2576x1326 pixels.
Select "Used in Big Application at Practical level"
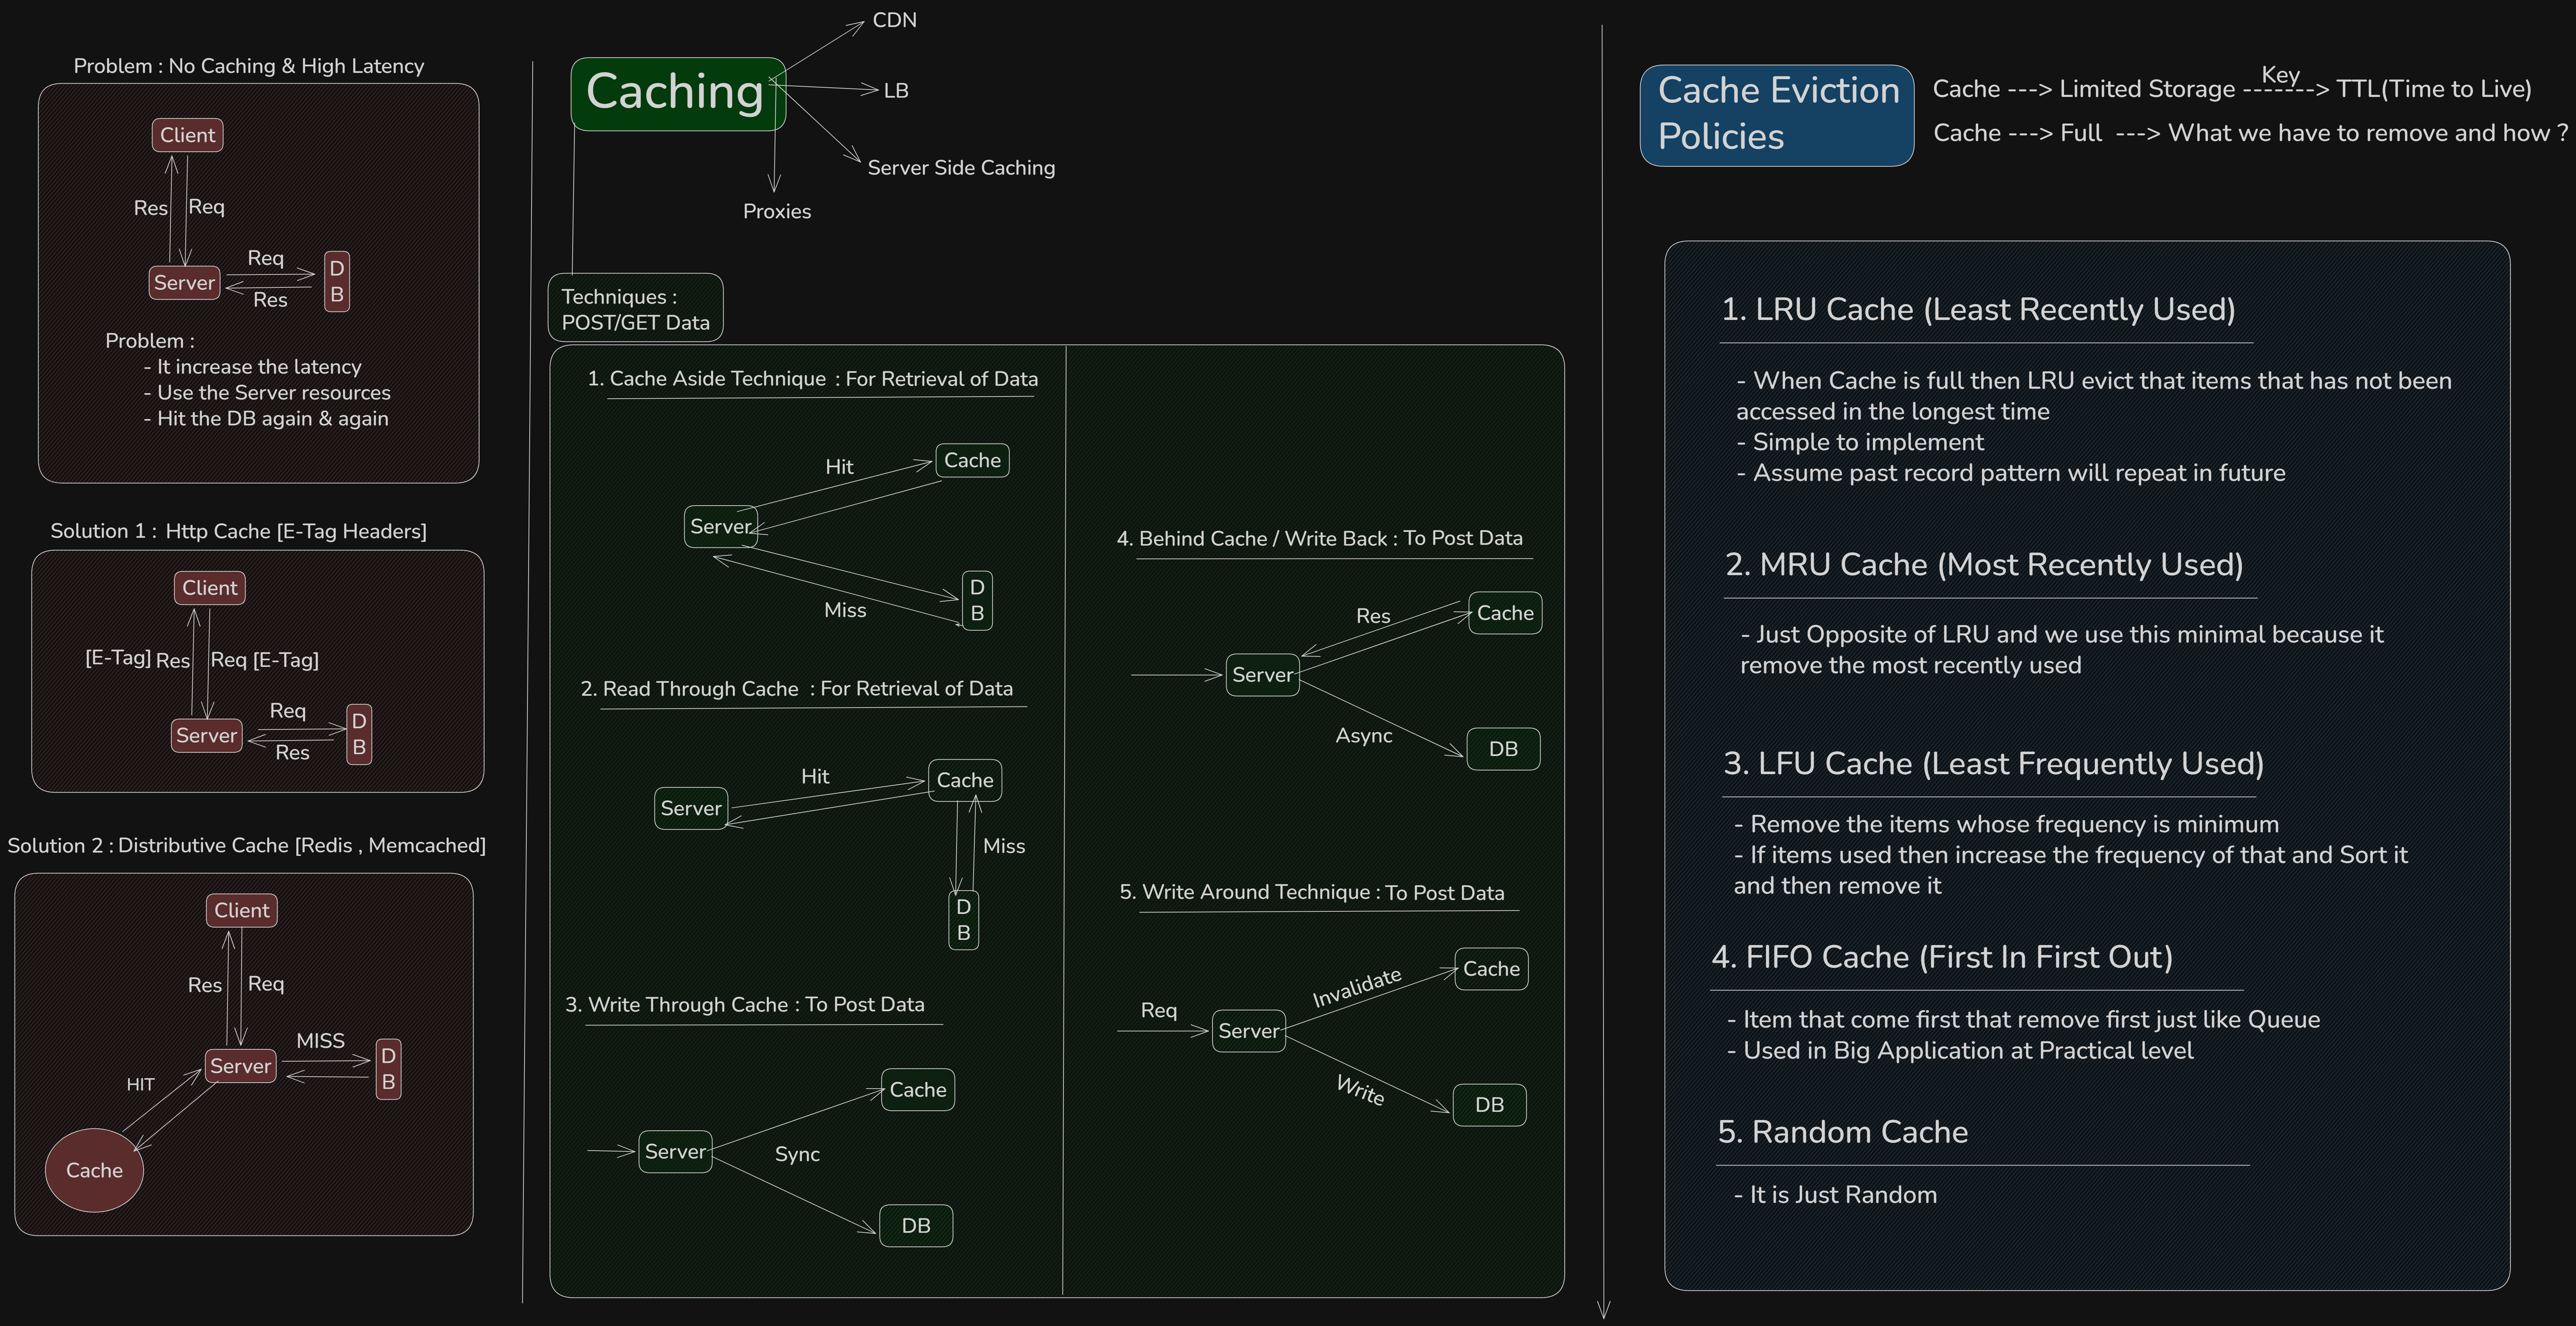point(1960,1051)
